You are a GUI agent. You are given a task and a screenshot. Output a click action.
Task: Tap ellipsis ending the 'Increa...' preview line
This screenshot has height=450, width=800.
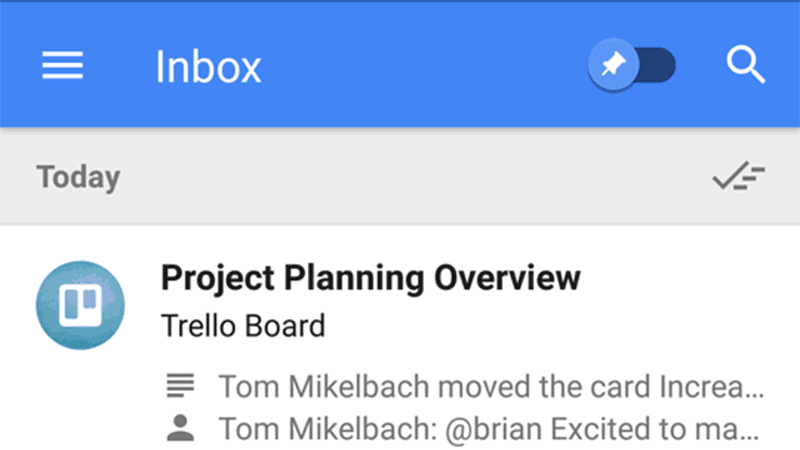point(754,394)
